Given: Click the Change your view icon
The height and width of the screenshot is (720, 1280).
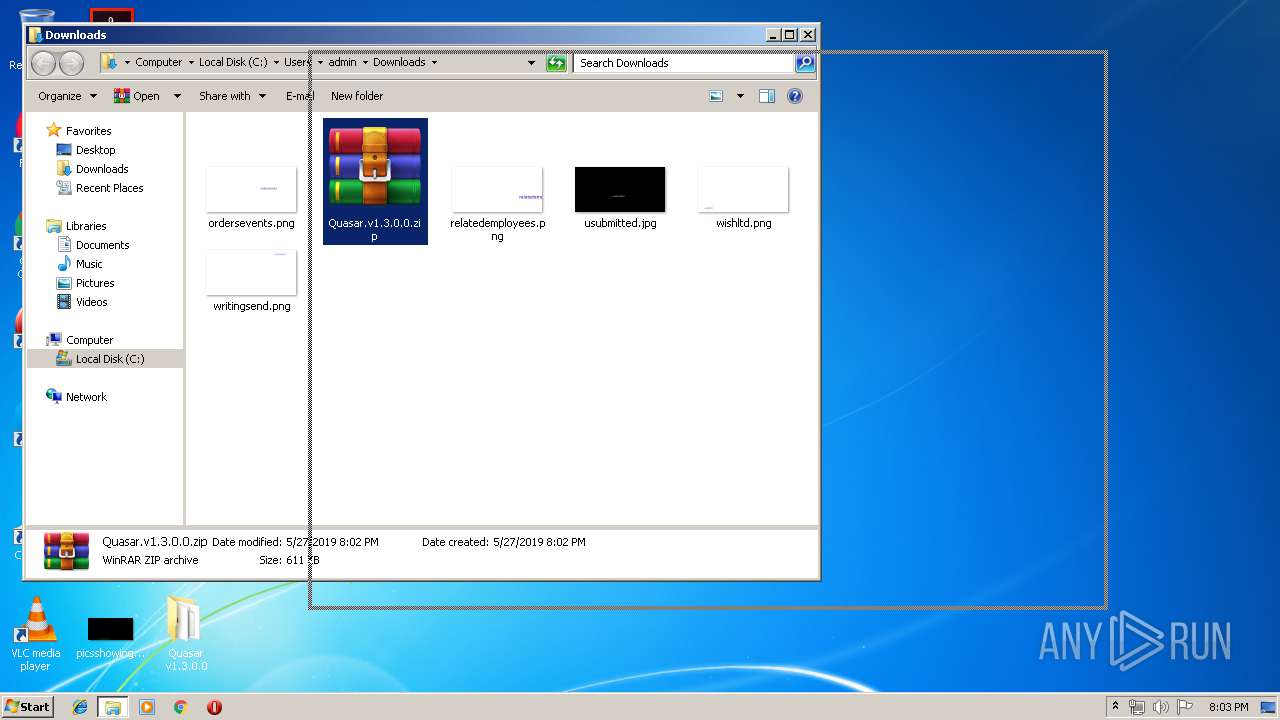Looking at the screenshot, I should [x=716, y=96].
